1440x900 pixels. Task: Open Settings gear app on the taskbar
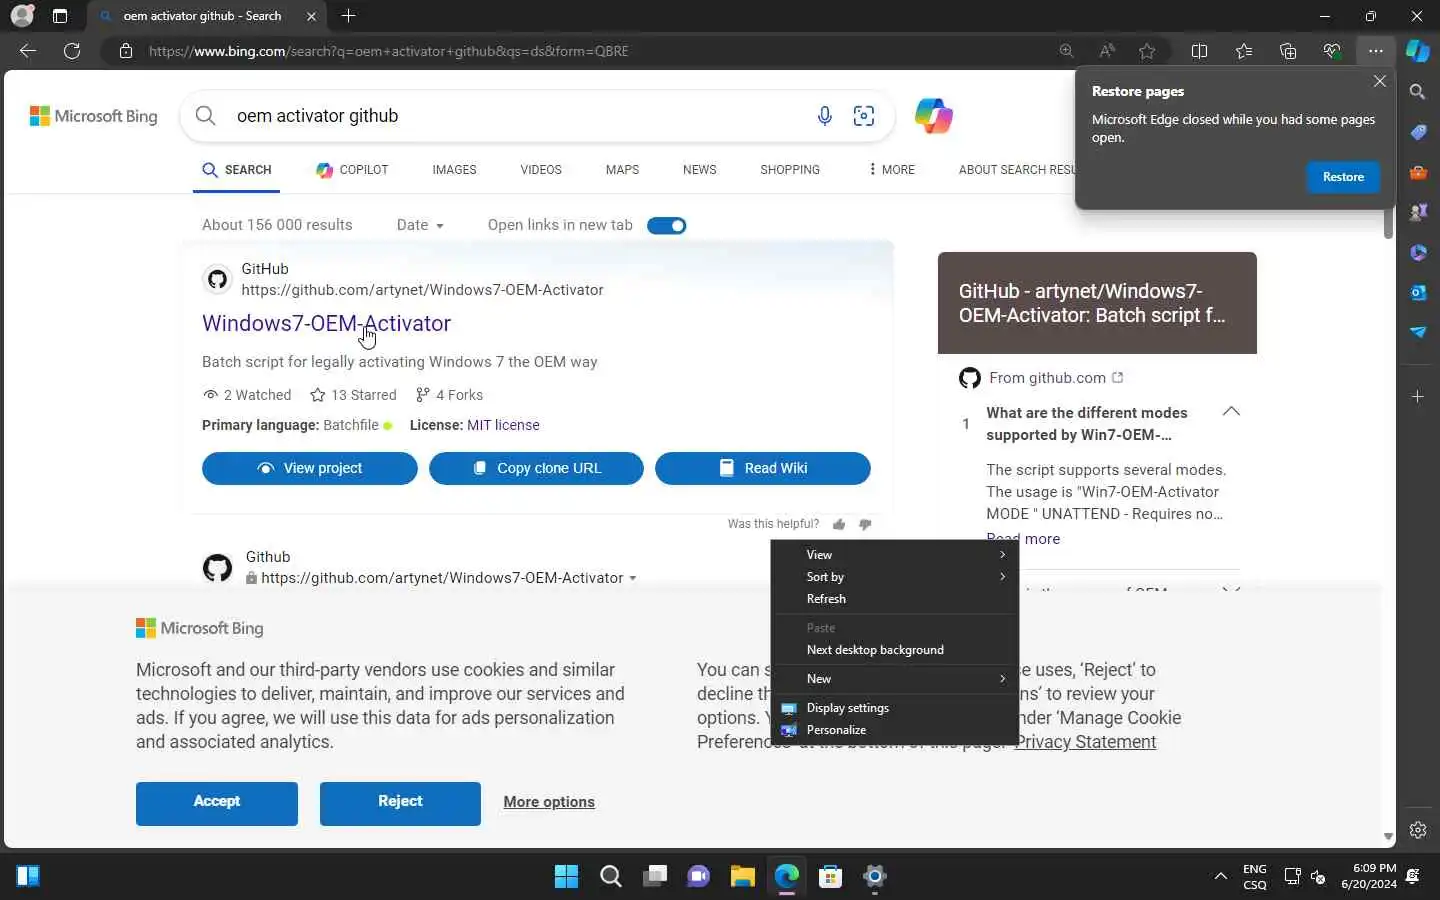coord(875,877)
